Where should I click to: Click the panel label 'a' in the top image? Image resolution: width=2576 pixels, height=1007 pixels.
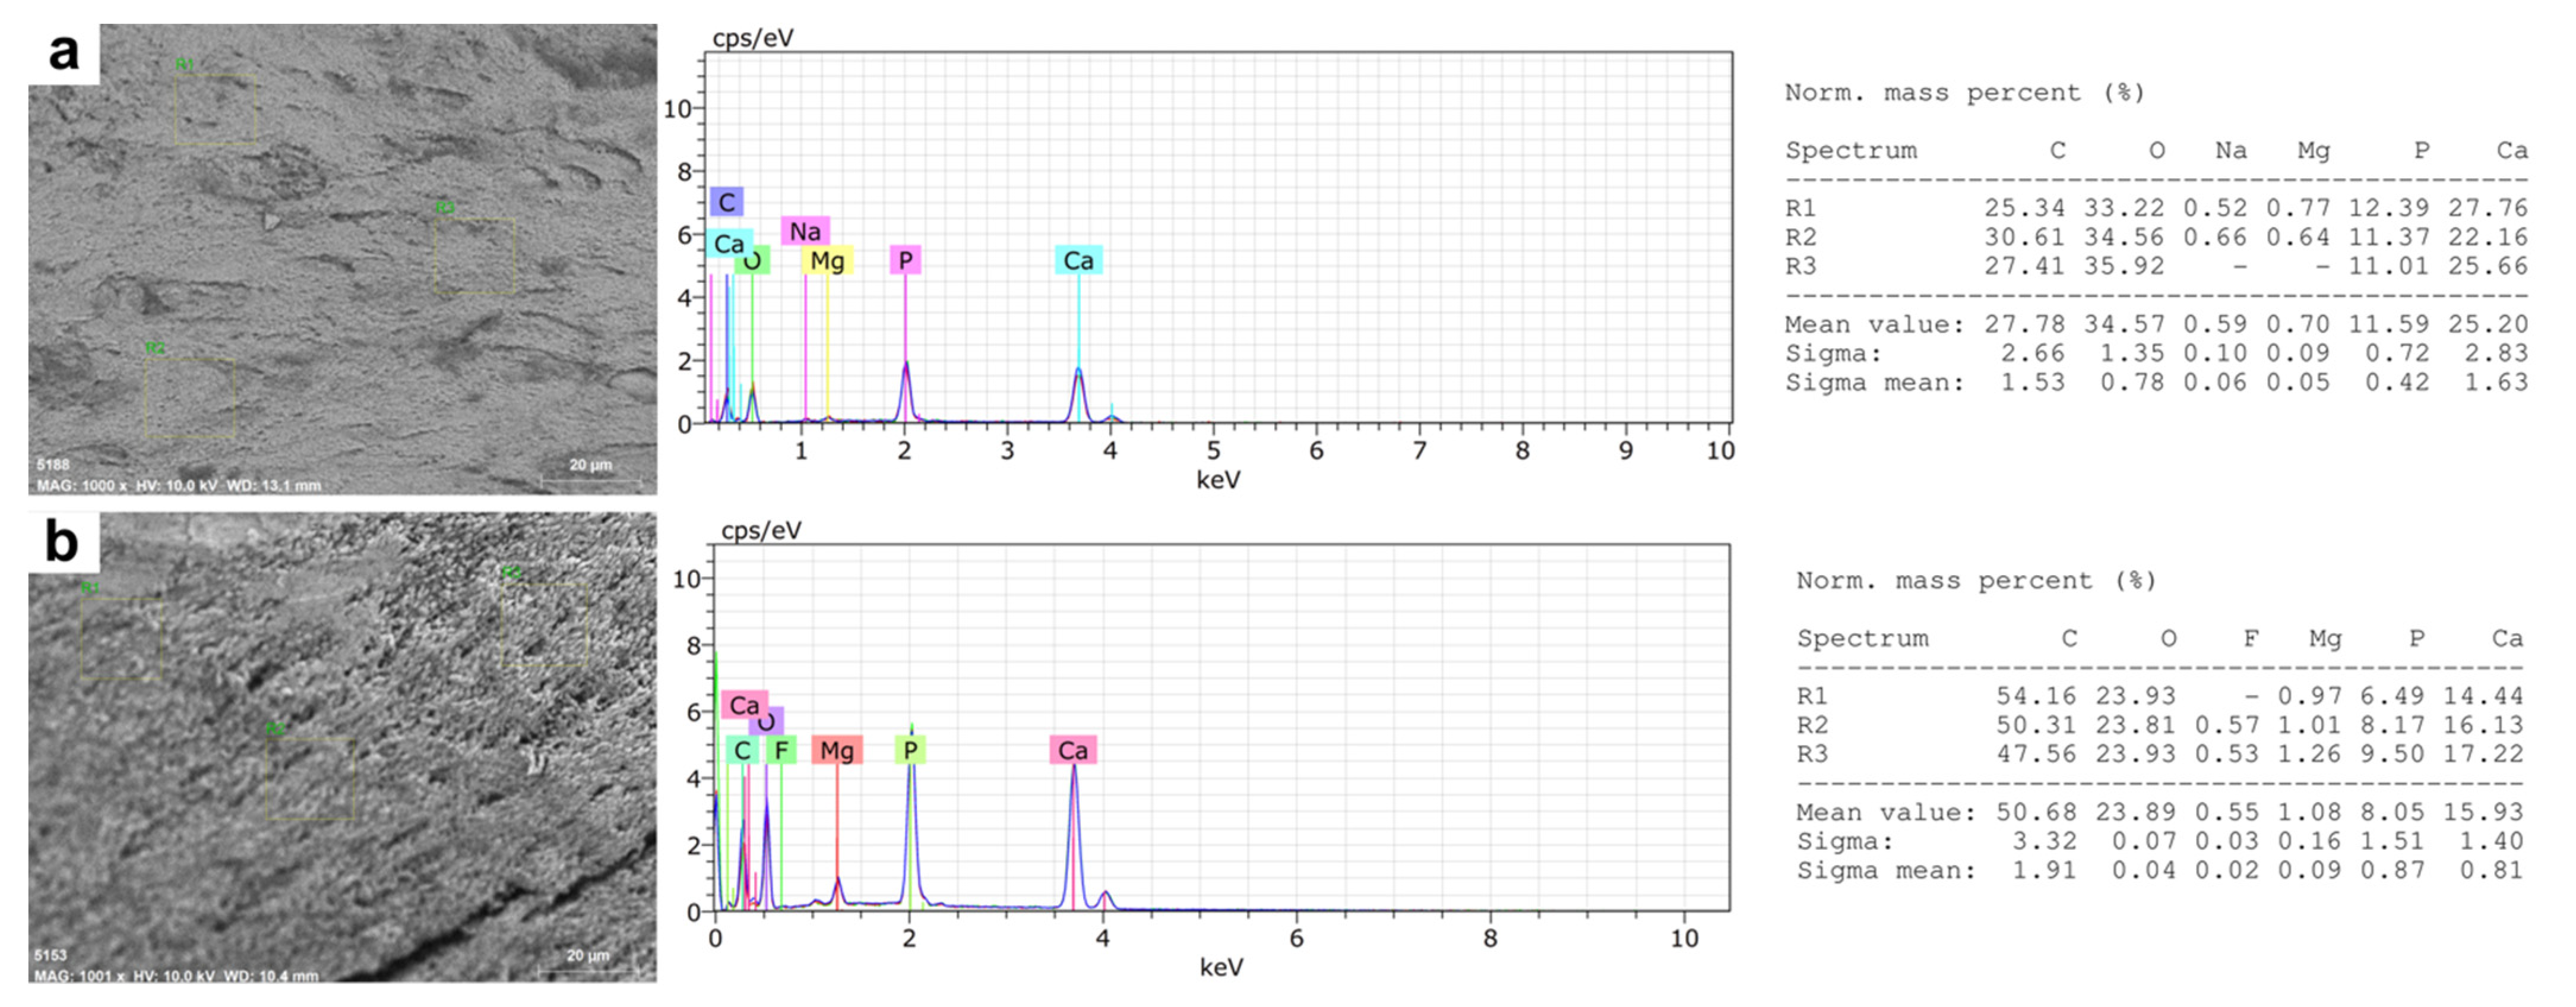point(63,52)
